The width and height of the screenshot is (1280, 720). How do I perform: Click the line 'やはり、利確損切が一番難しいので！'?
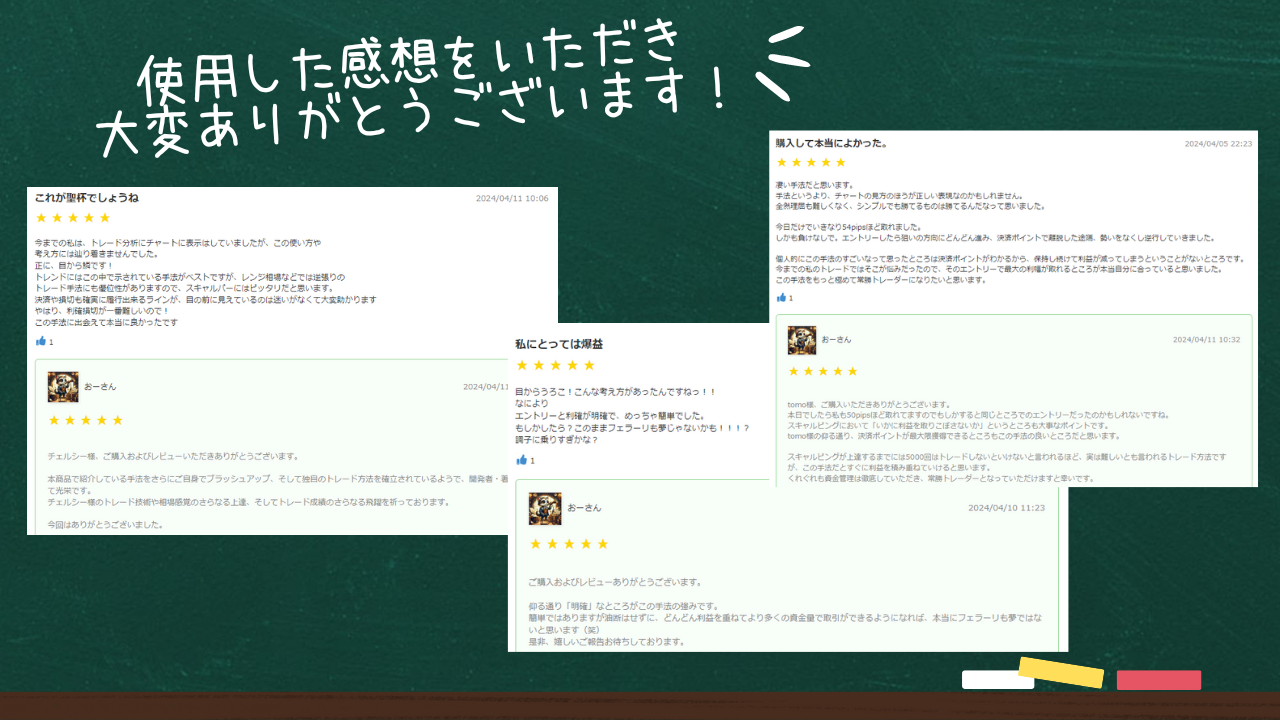(101, 311)
